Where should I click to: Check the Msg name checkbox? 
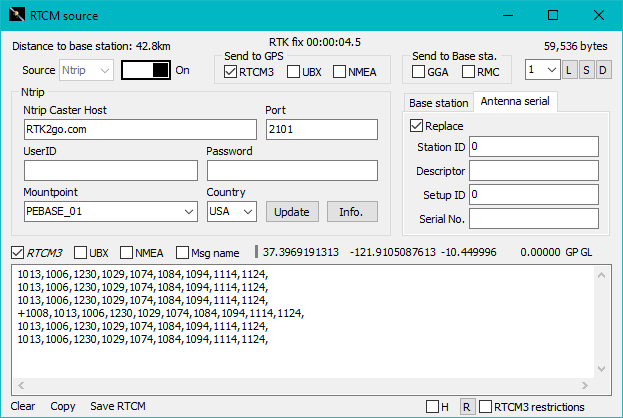(182, 253)
